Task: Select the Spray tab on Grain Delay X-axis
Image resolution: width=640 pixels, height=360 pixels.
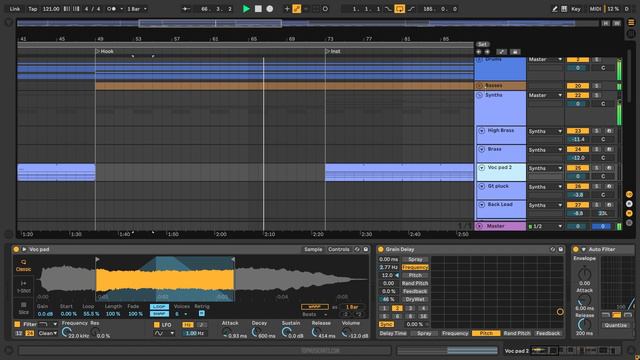Action: tap(424, 333)
